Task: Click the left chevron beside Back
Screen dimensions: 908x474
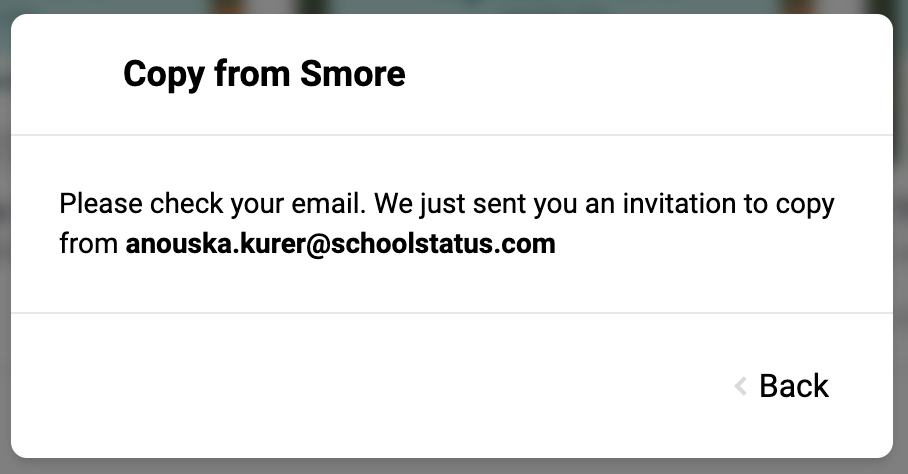Action: [x=741, y=386]
